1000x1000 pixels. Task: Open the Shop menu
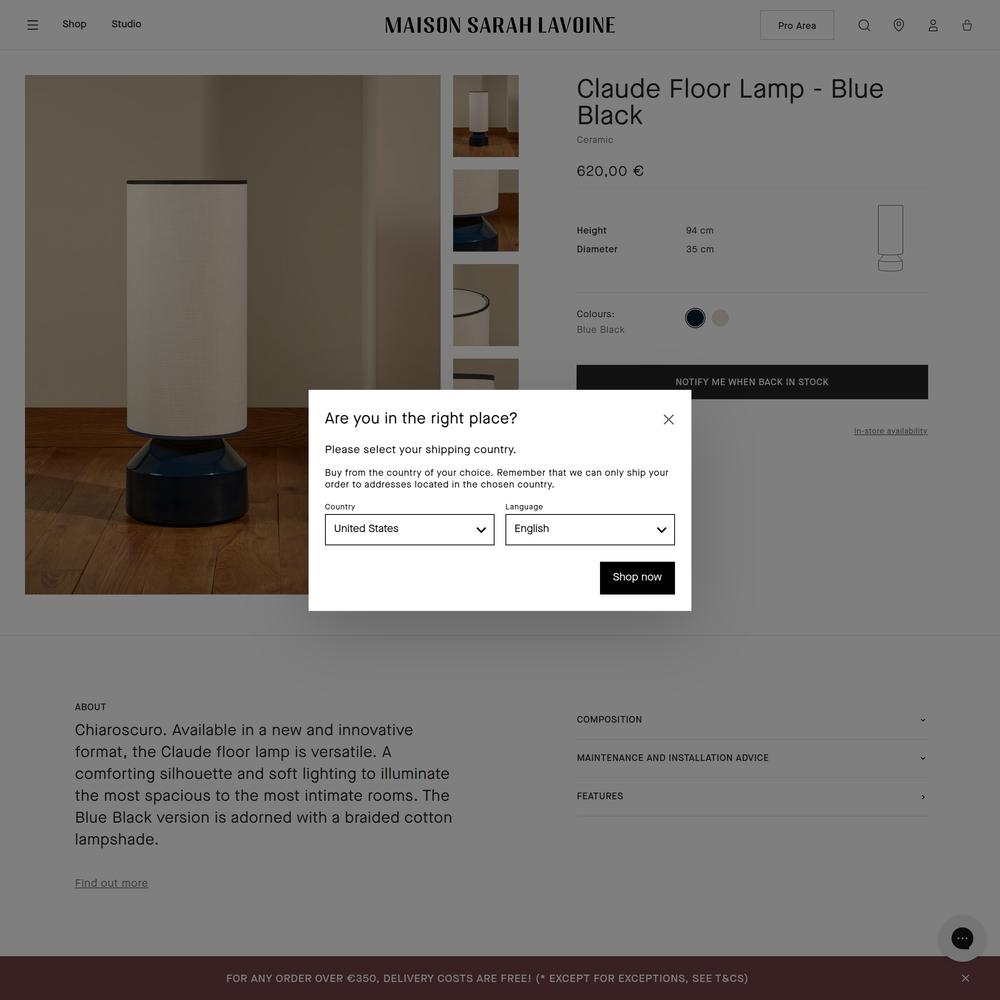(x=74, y=24)
